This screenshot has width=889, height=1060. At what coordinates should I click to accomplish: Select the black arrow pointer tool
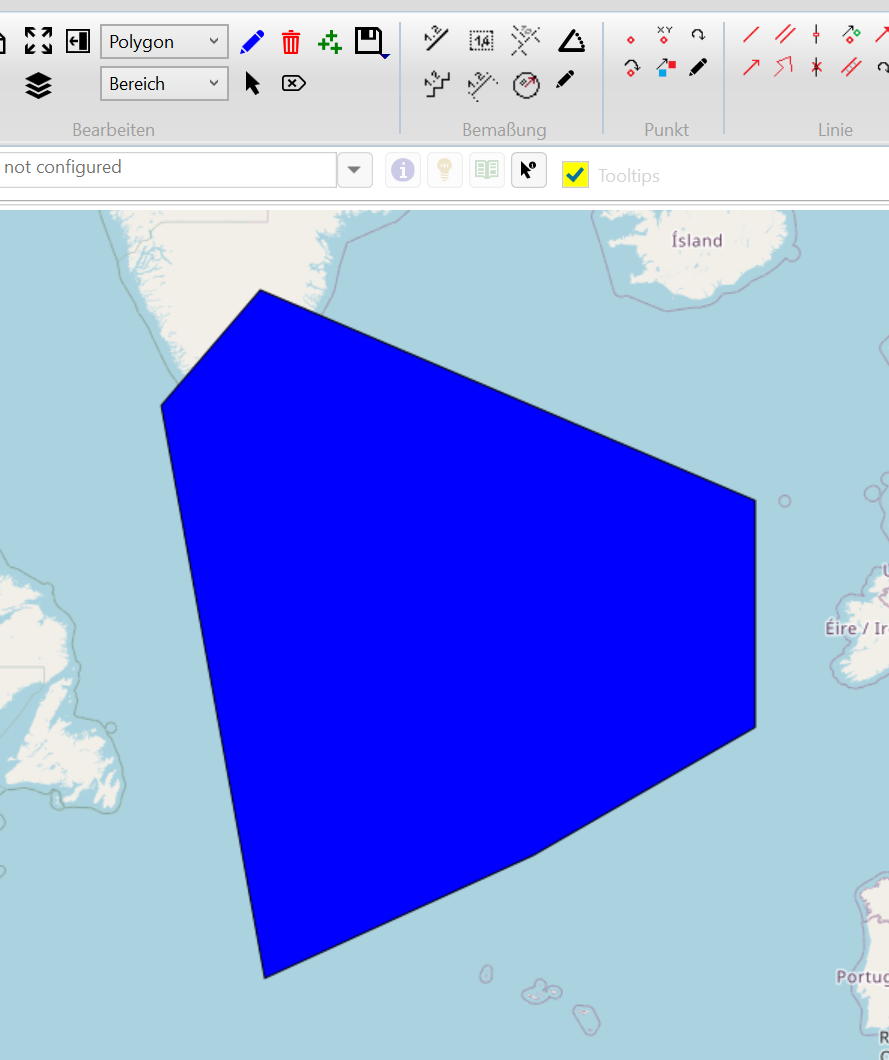[252, 83]
